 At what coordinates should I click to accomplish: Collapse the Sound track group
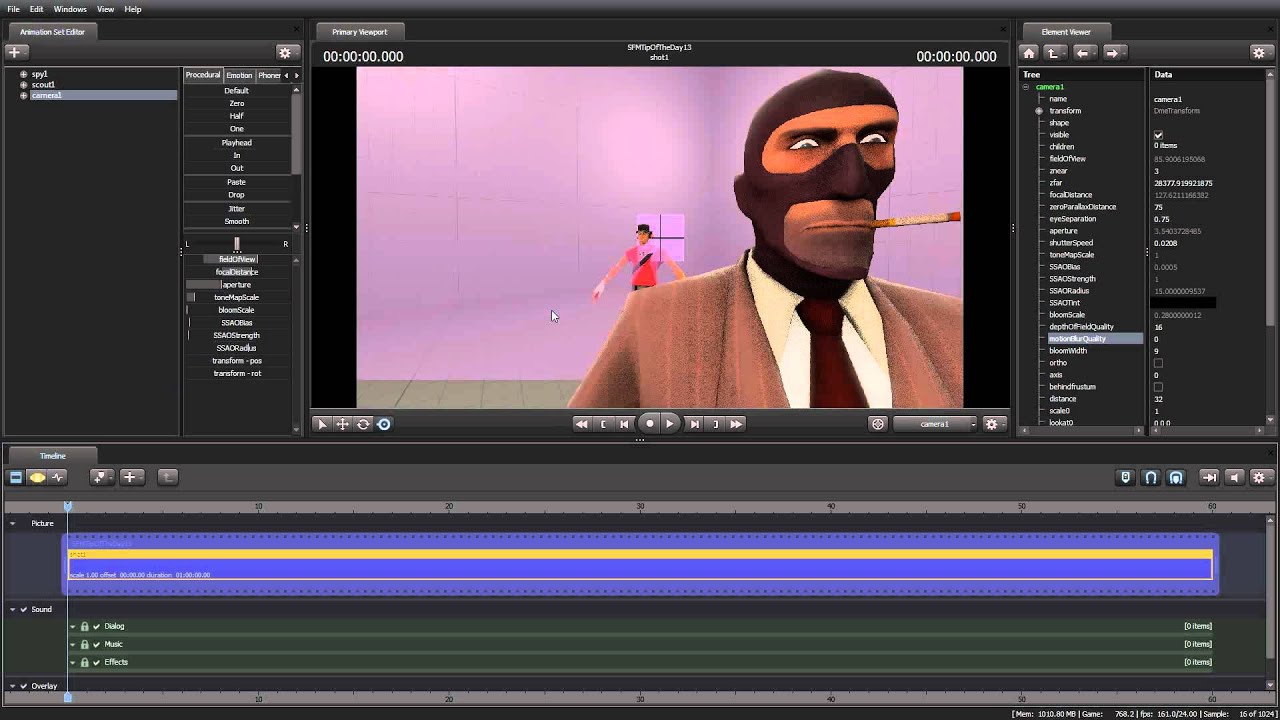(x=13, y=609)
